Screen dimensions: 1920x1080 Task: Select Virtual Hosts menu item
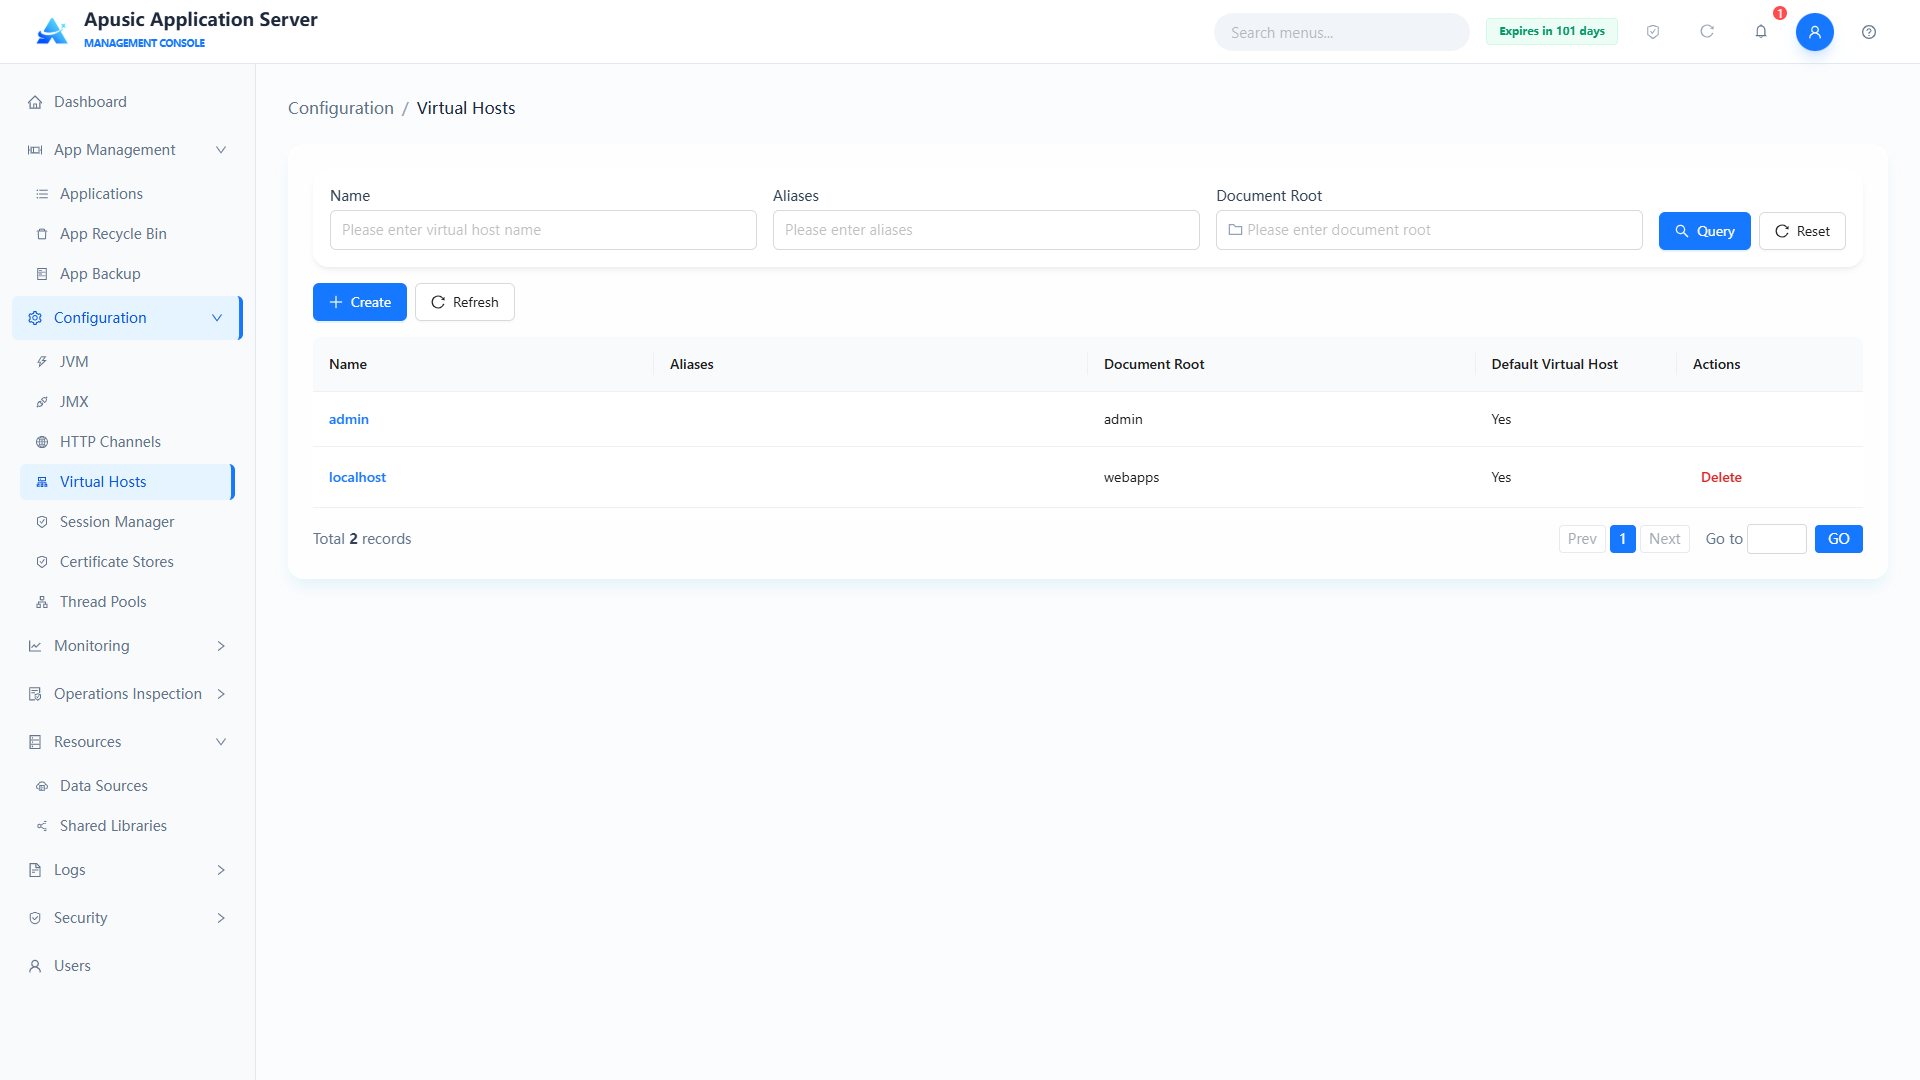point(127,482)
